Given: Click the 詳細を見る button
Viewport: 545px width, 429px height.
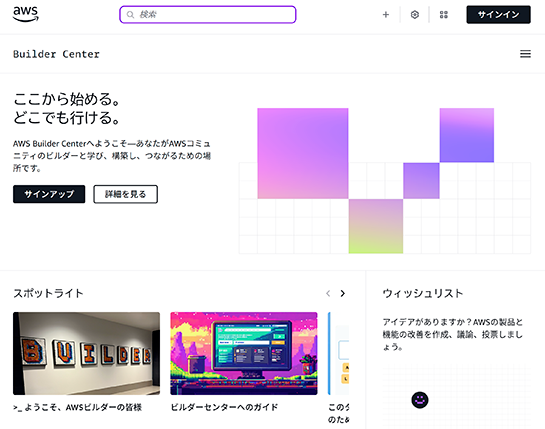Looking at the screenshot, I should coord(125,194).
